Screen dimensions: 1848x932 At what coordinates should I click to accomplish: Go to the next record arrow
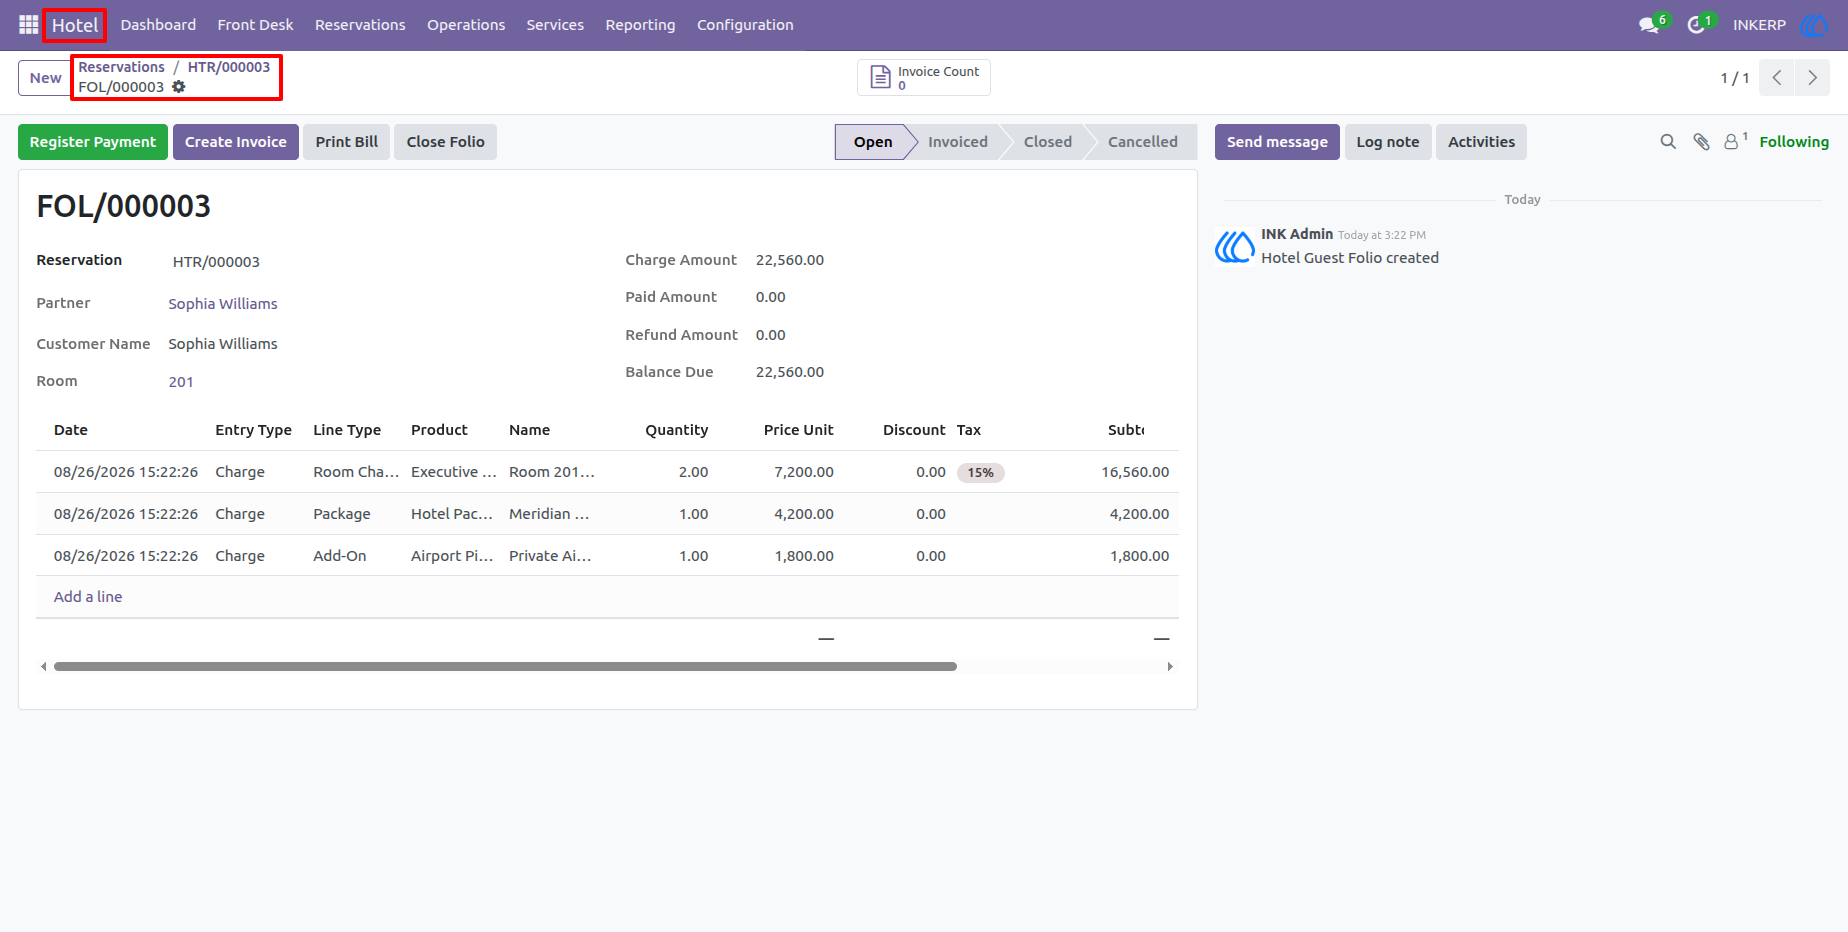(x=1812, y=78)
